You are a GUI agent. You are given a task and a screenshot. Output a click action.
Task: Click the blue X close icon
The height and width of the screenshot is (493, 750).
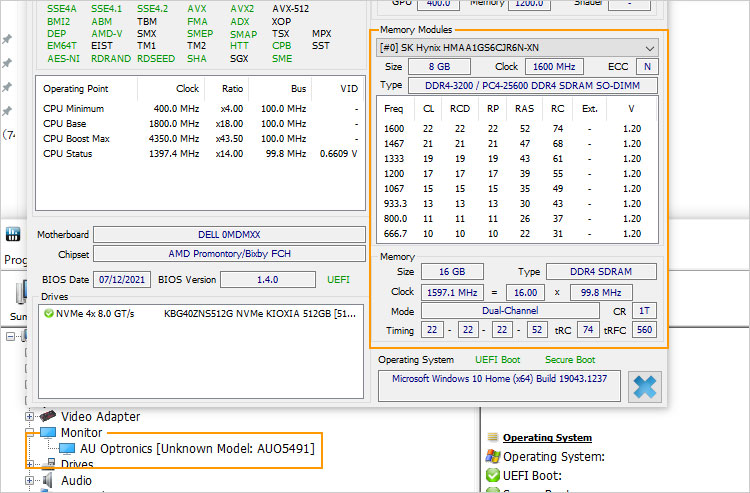point(647,386)
